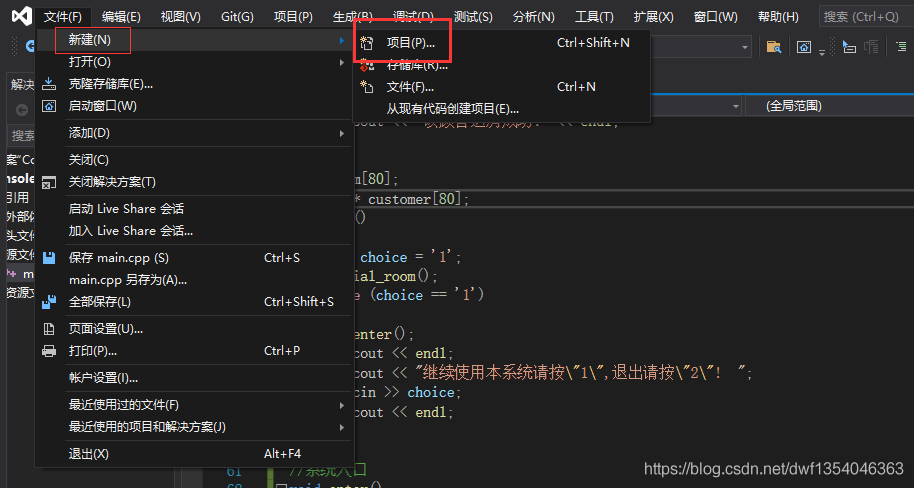Click the close solution icon beside 关闭解决方案

(48, 182)
